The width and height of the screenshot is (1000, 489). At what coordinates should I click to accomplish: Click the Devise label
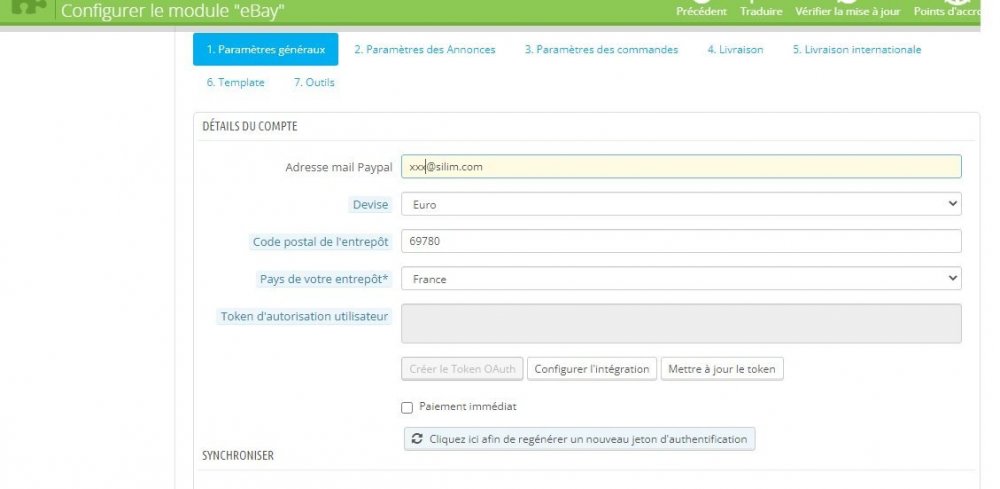371,205
